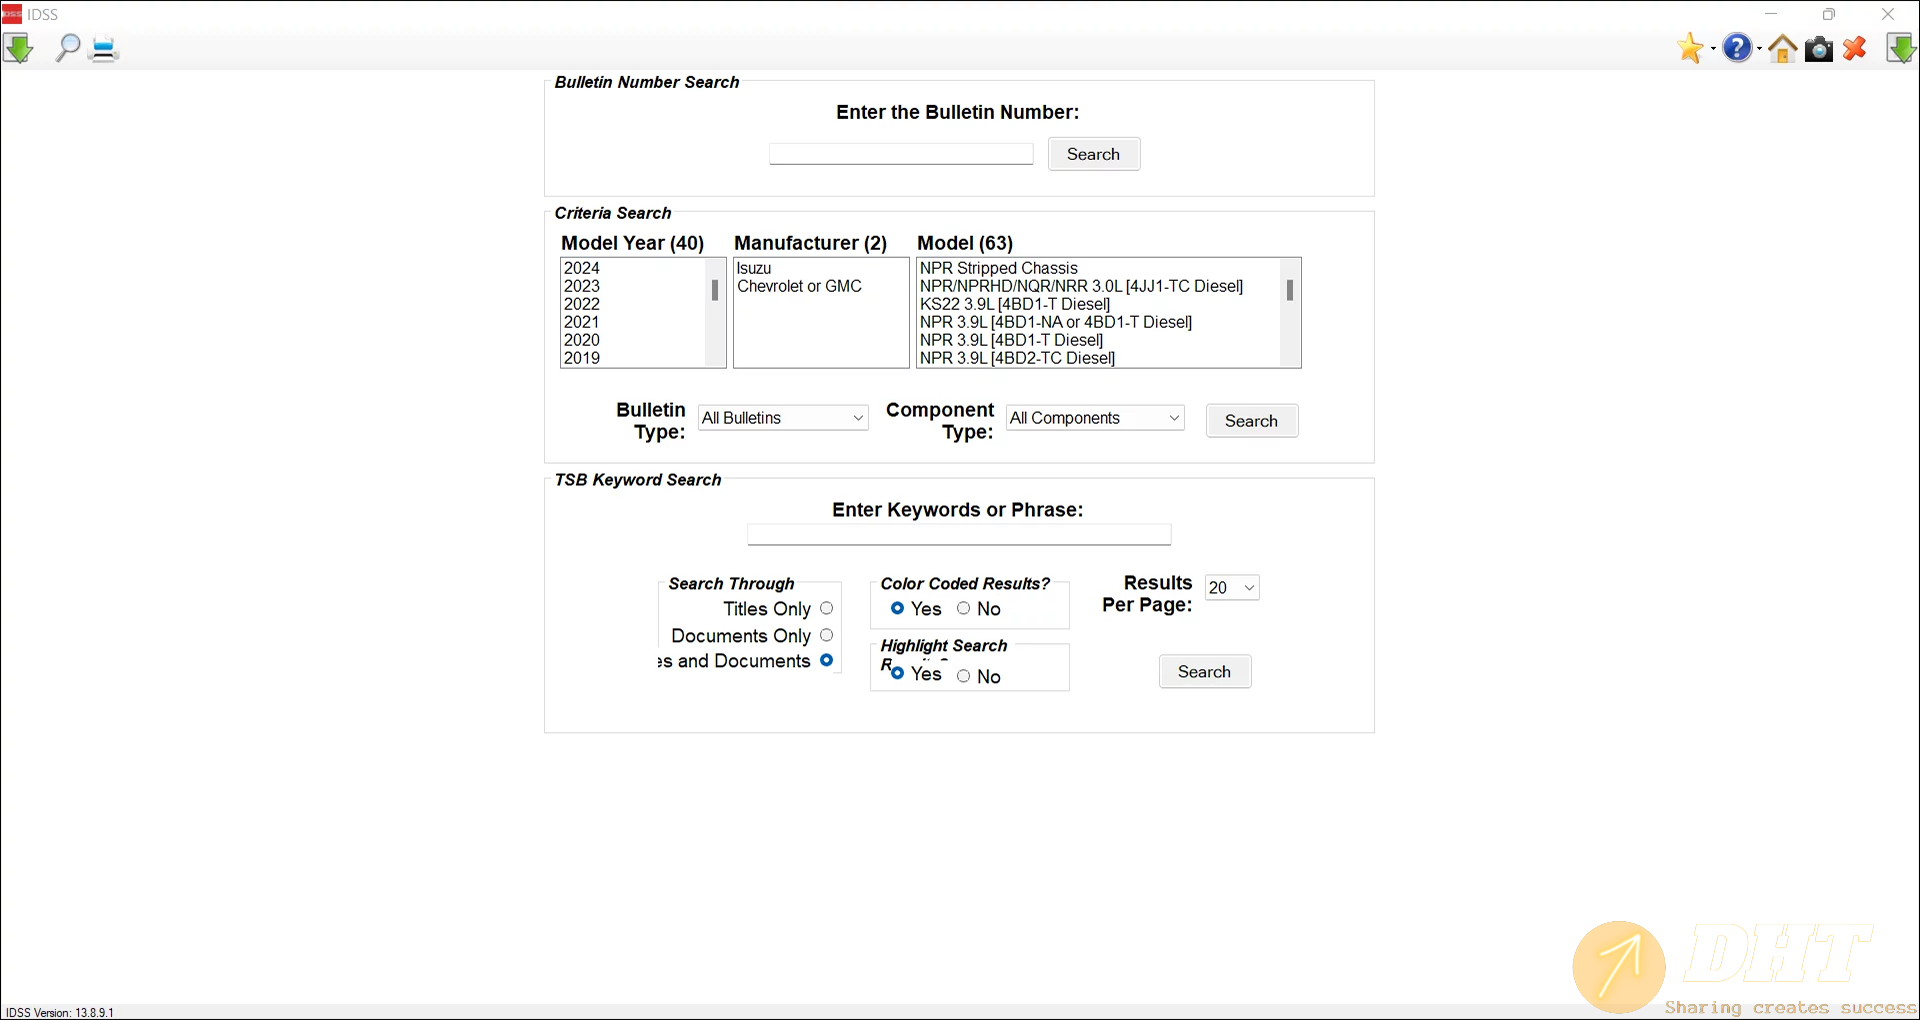Open the Component Type dropdown

pos(1095,418)
